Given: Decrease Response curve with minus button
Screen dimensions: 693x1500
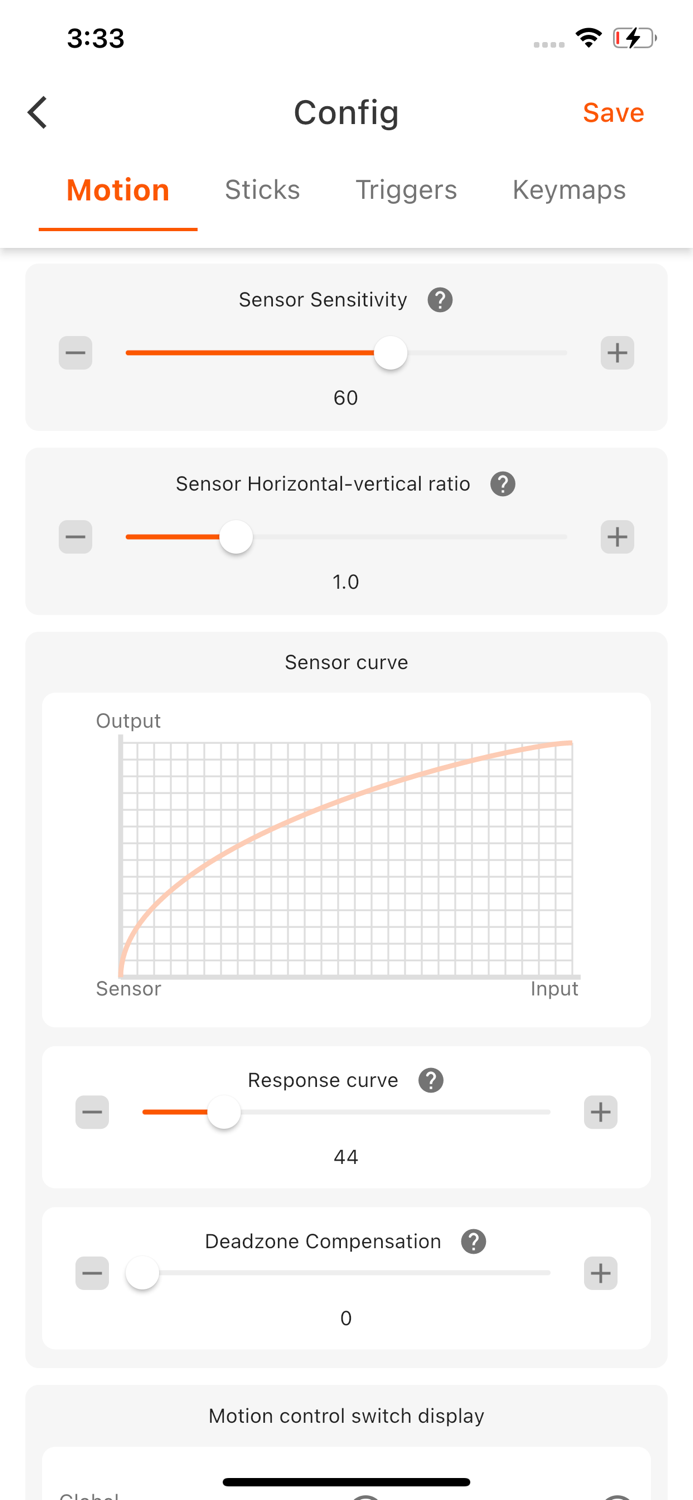Looking at the screenshot, I should [x=93, y=1112].
